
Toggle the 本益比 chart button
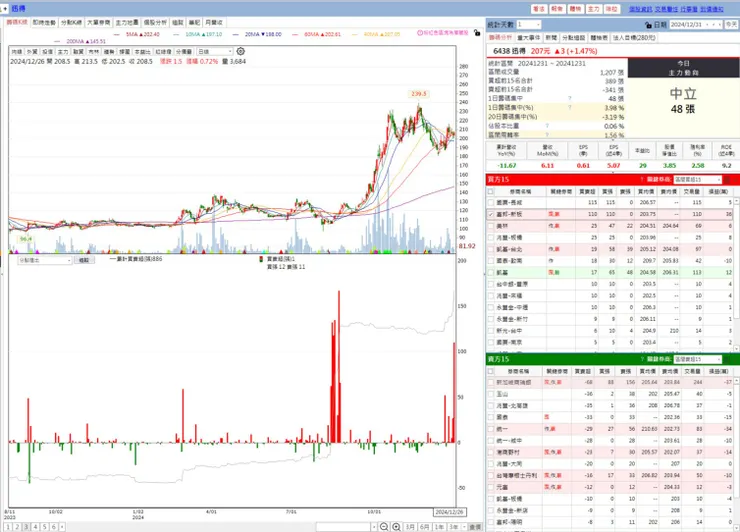pos(143,51)
